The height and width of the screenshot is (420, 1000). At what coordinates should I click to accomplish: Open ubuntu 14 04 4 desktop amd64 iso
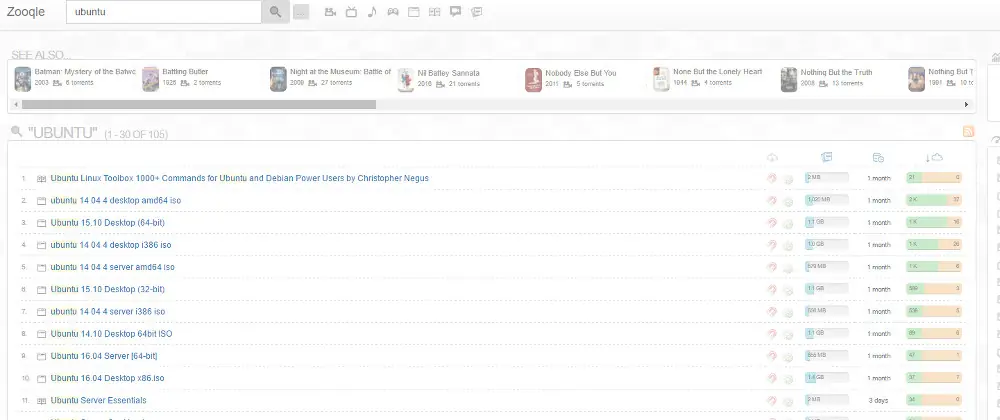pos(115,200)
